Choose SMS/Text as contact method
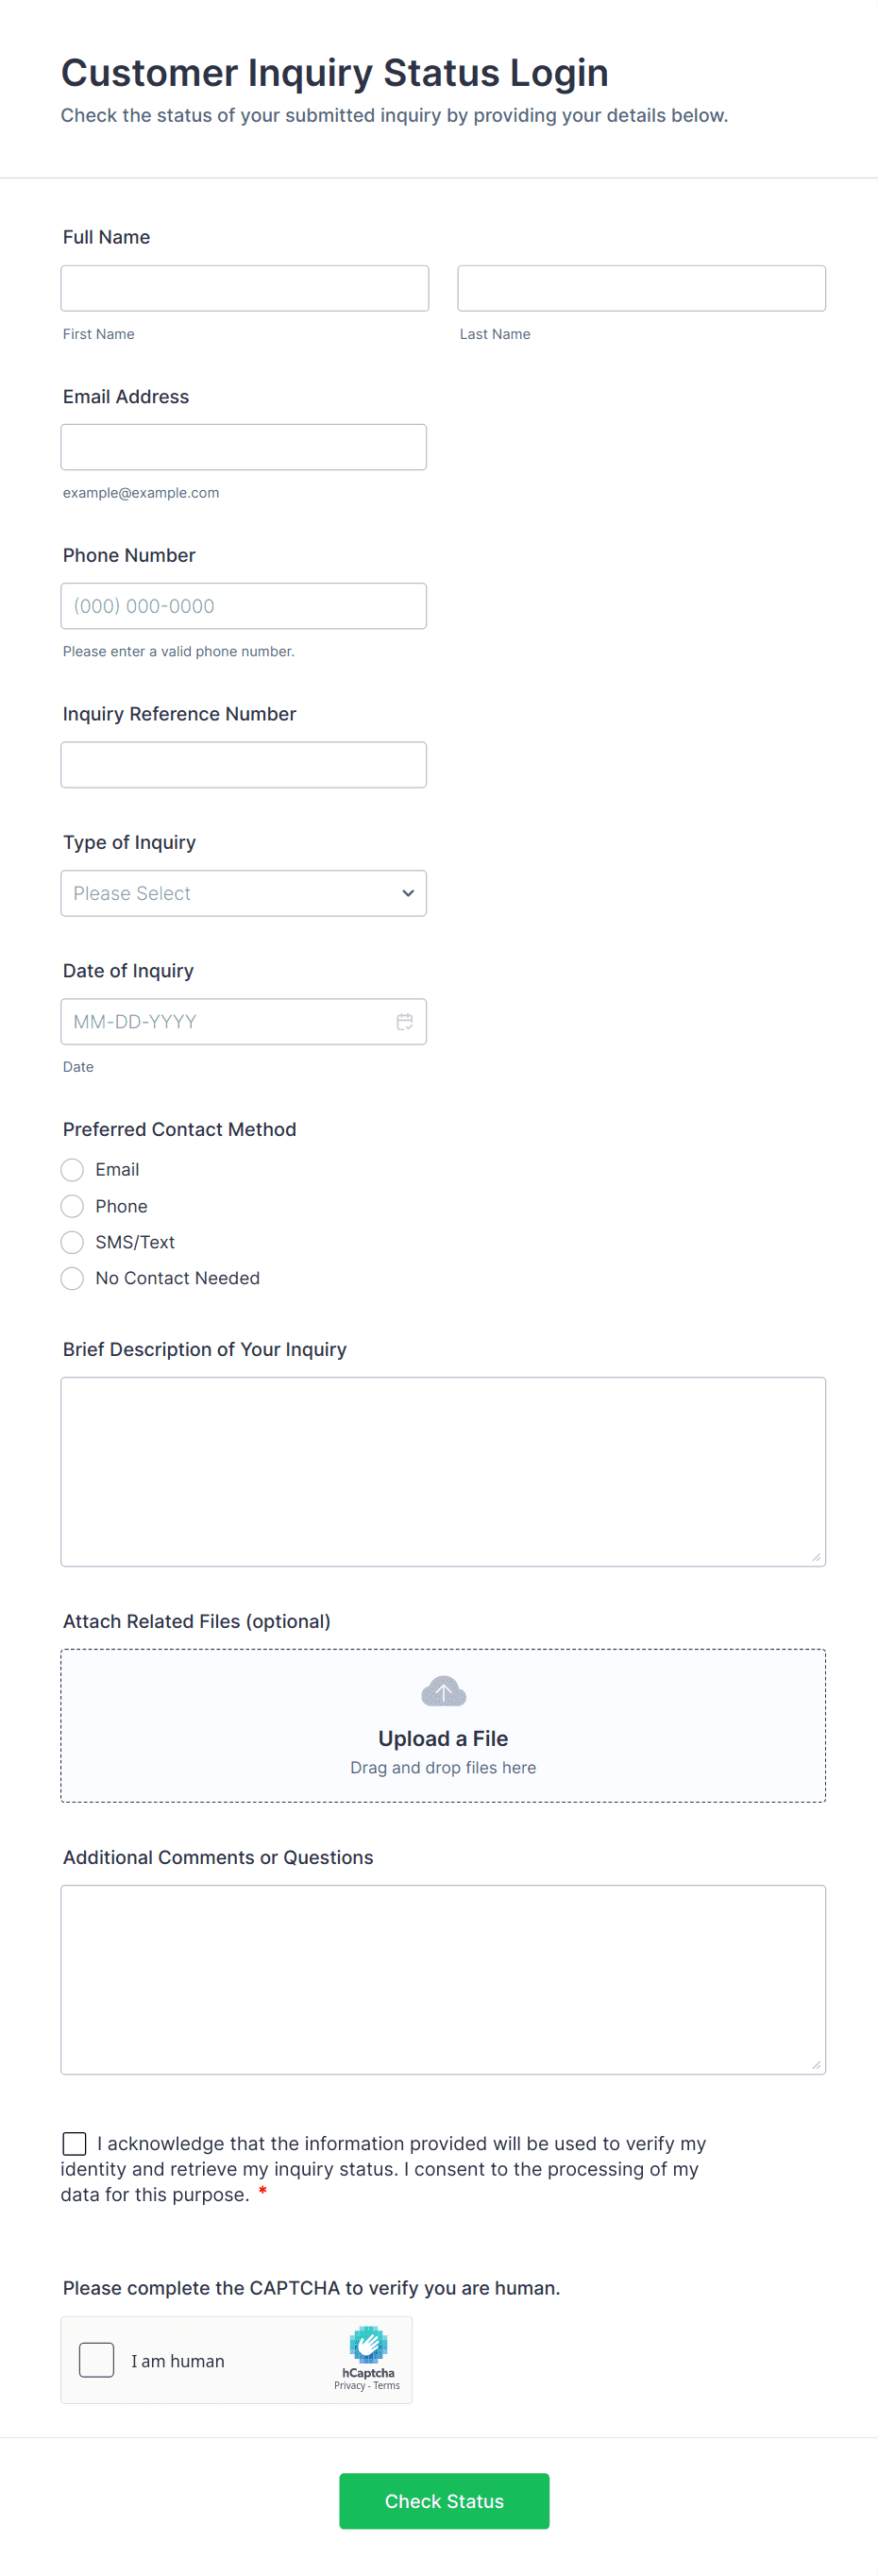This screenshot has width=878, height=2576. click(72, 1242)
